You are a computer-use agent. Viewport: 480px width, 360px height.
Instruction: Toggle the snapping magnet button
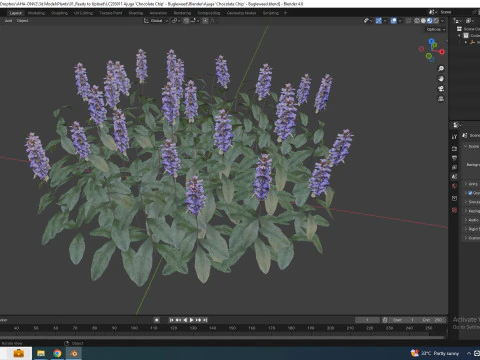point(186,21)
